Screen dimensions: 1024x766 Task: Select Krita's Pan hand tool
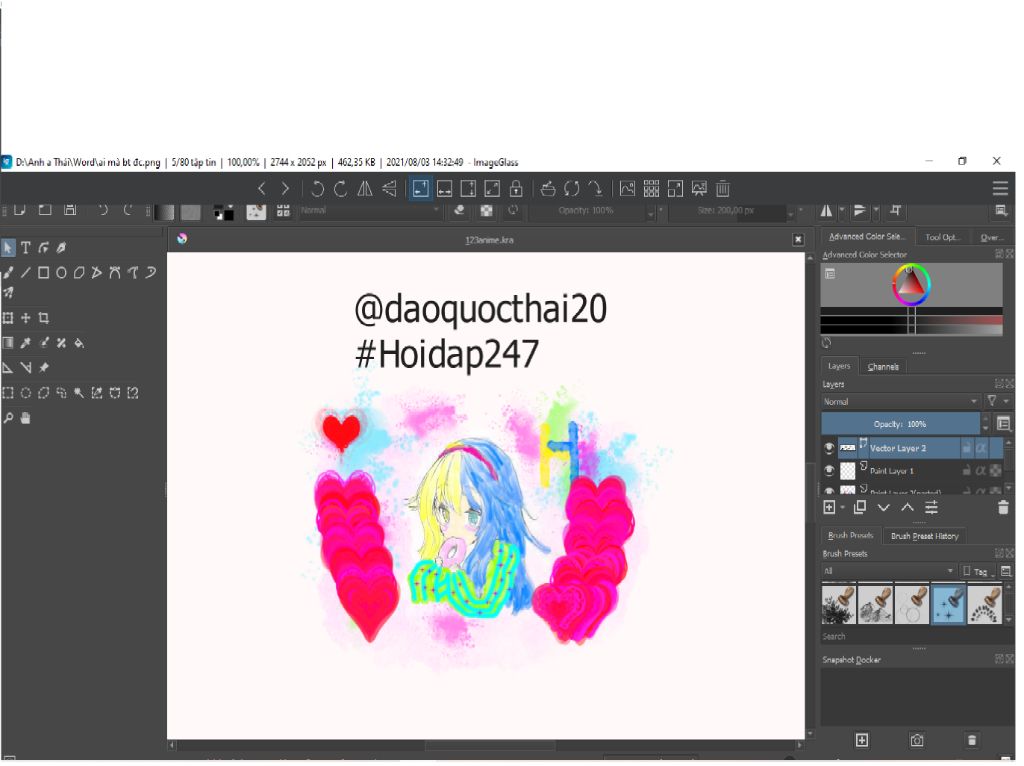[25, 419]
